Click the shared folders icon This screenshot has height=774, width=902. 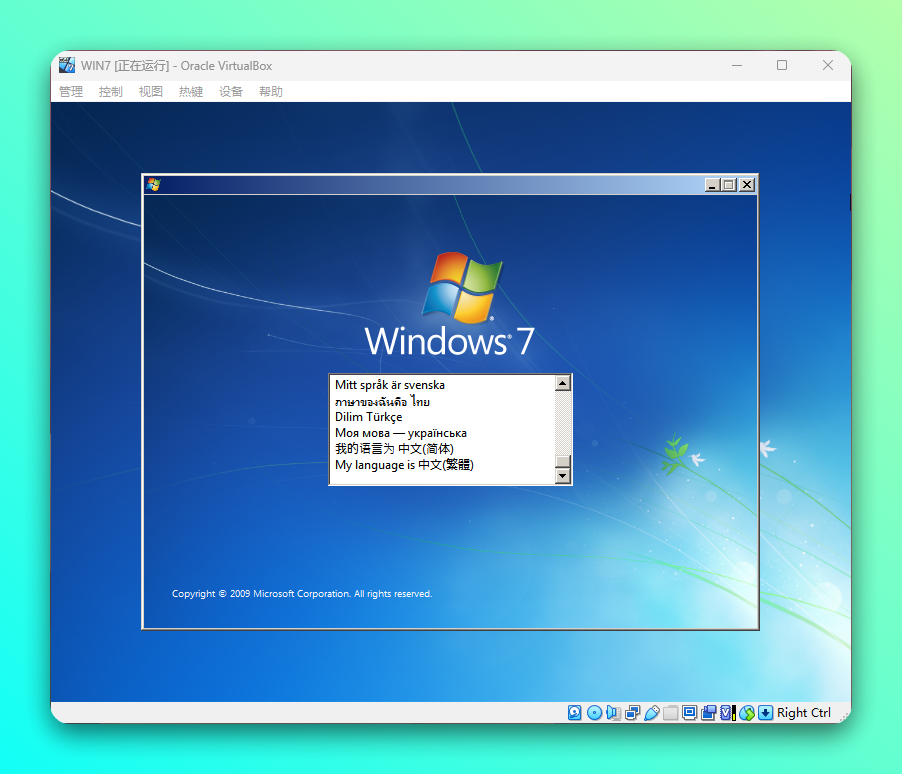(670, 712)
